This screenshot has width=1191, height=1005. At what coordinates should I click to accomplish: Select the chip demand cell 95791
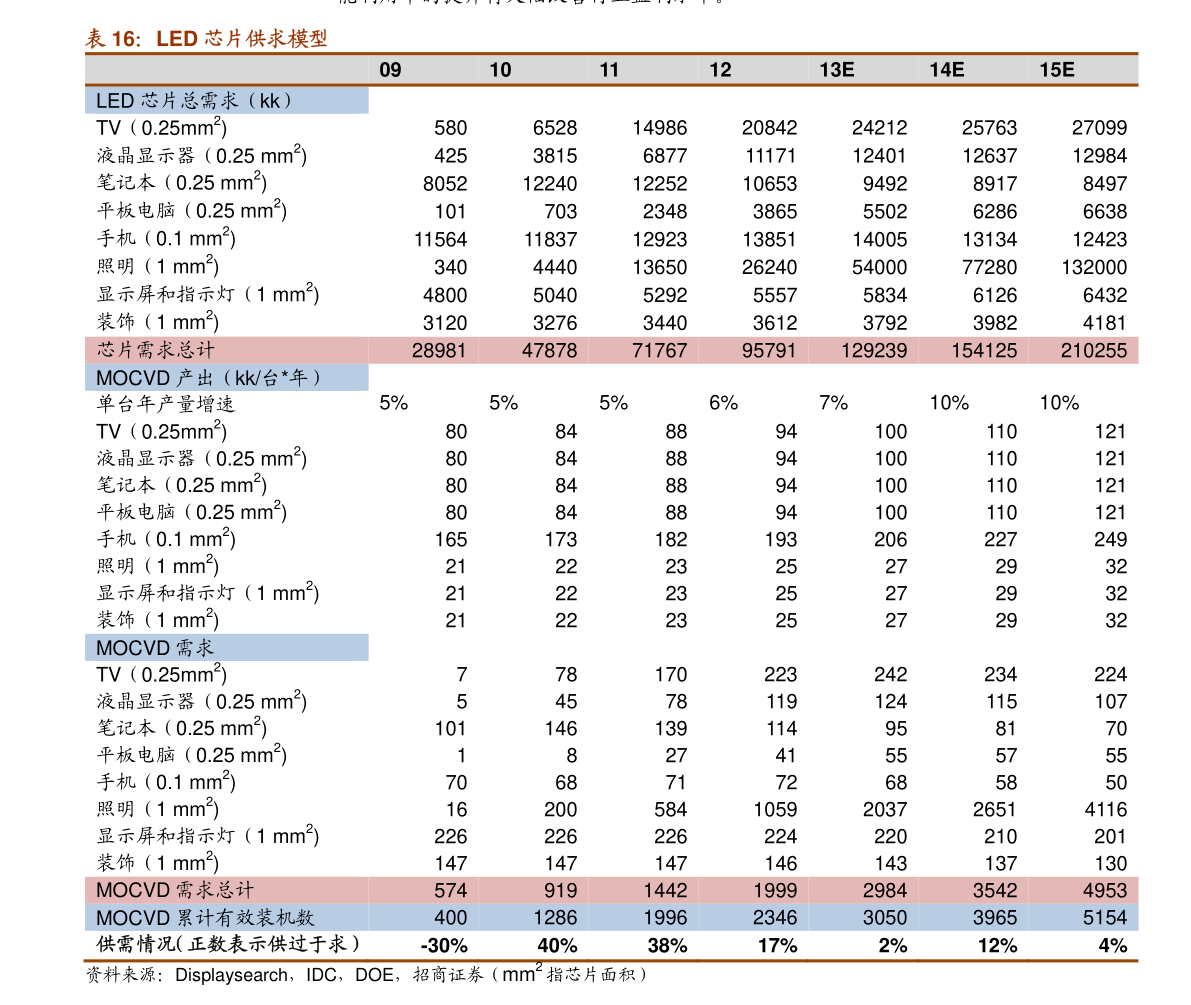coord(769,350)
